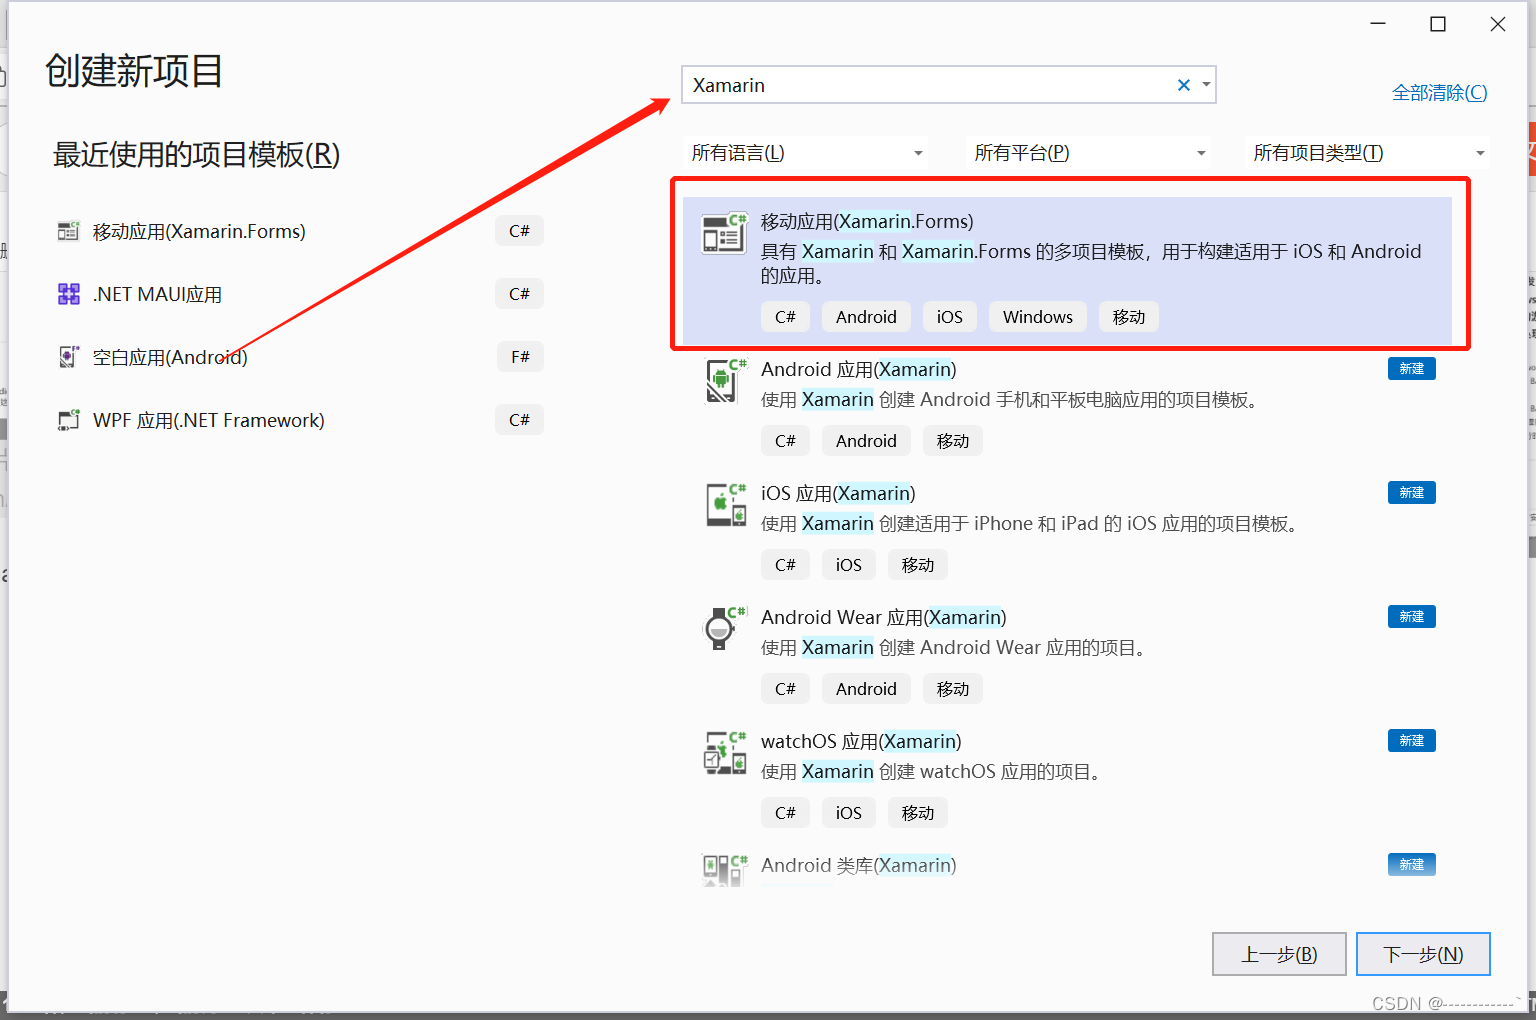Viewport: 1536px width, 1020px height.
Task: Click the 新建 badge on iOS 应用 row
Action: [x=1412, y=493]
